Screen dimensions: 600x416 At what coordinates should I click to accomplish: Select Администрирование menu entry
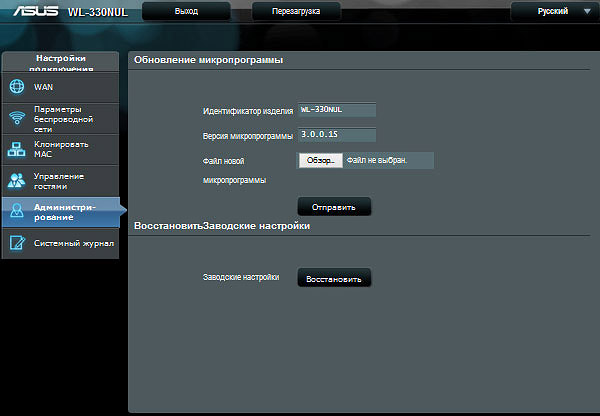(x=61, y=212)
